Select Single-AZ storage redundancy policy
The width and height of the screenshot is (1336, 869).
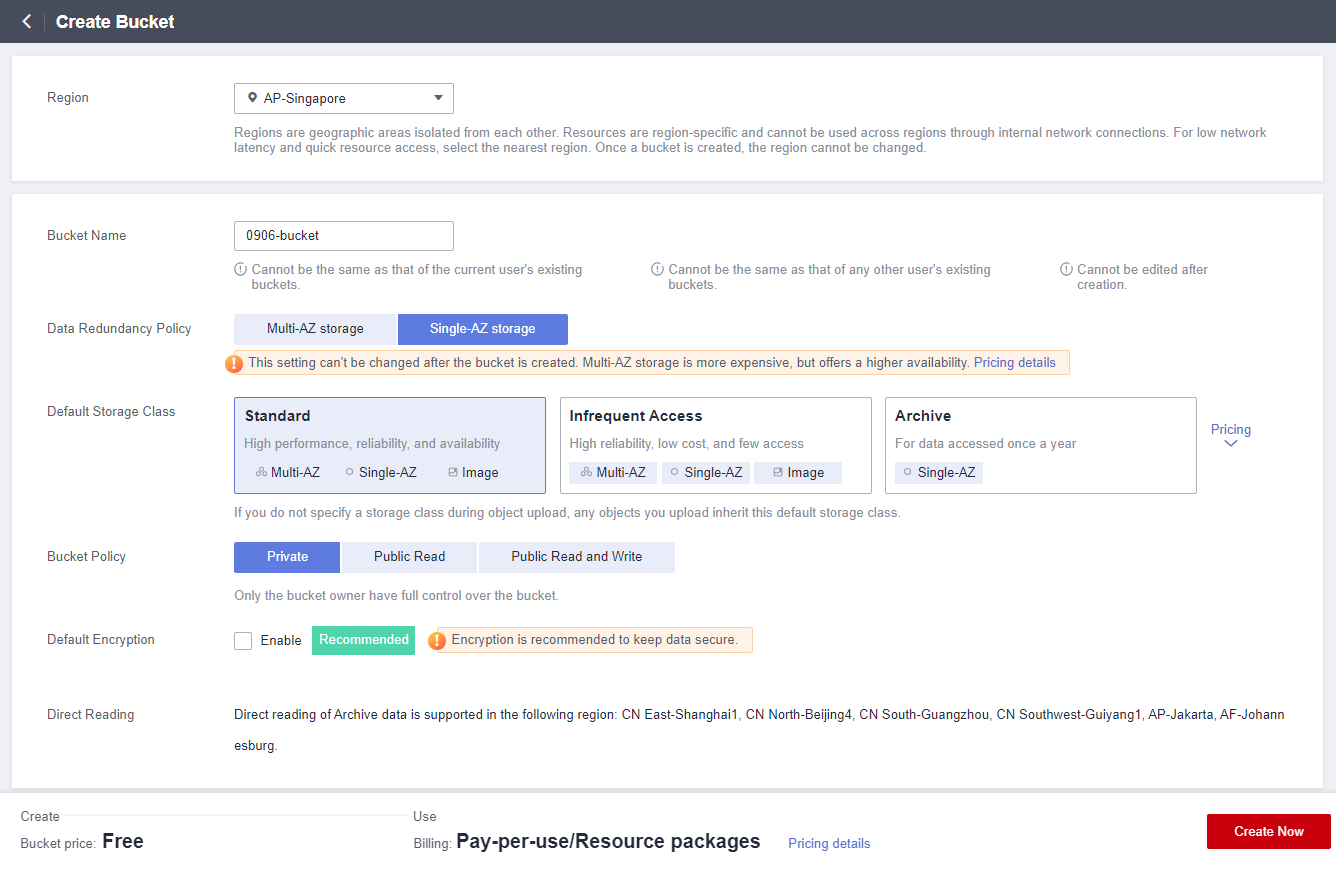coord(482,329)
